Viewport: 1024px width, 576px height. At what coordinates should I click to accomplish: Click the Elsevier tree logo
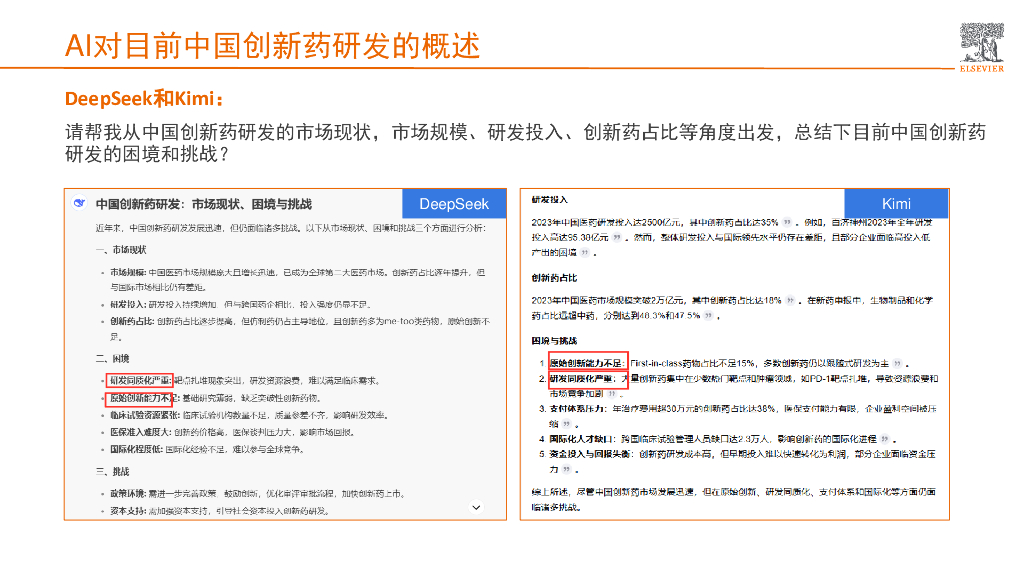tap(982, 47)
